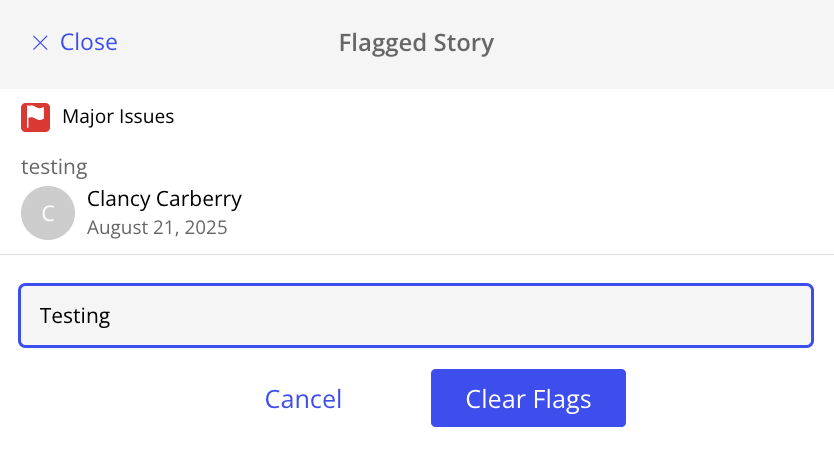Screen dimensions: 834x454
Task: Open Clancy Carberry's name
Action: tap(164, 199)
